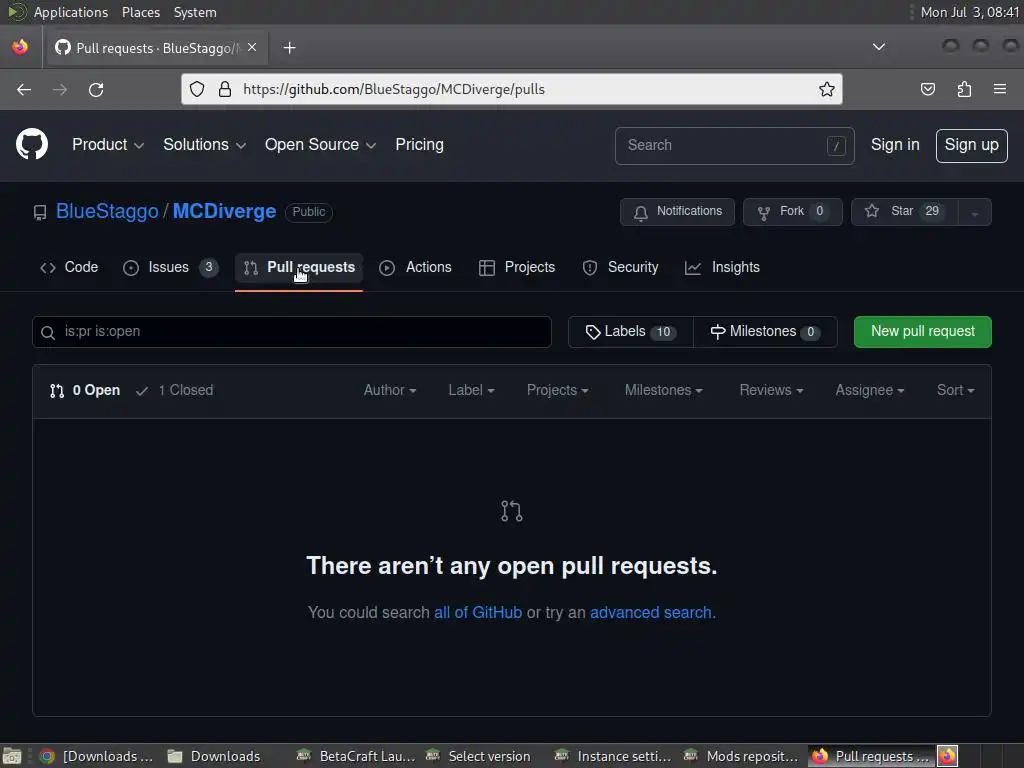Follow the advanced search link

pos(650,613)
